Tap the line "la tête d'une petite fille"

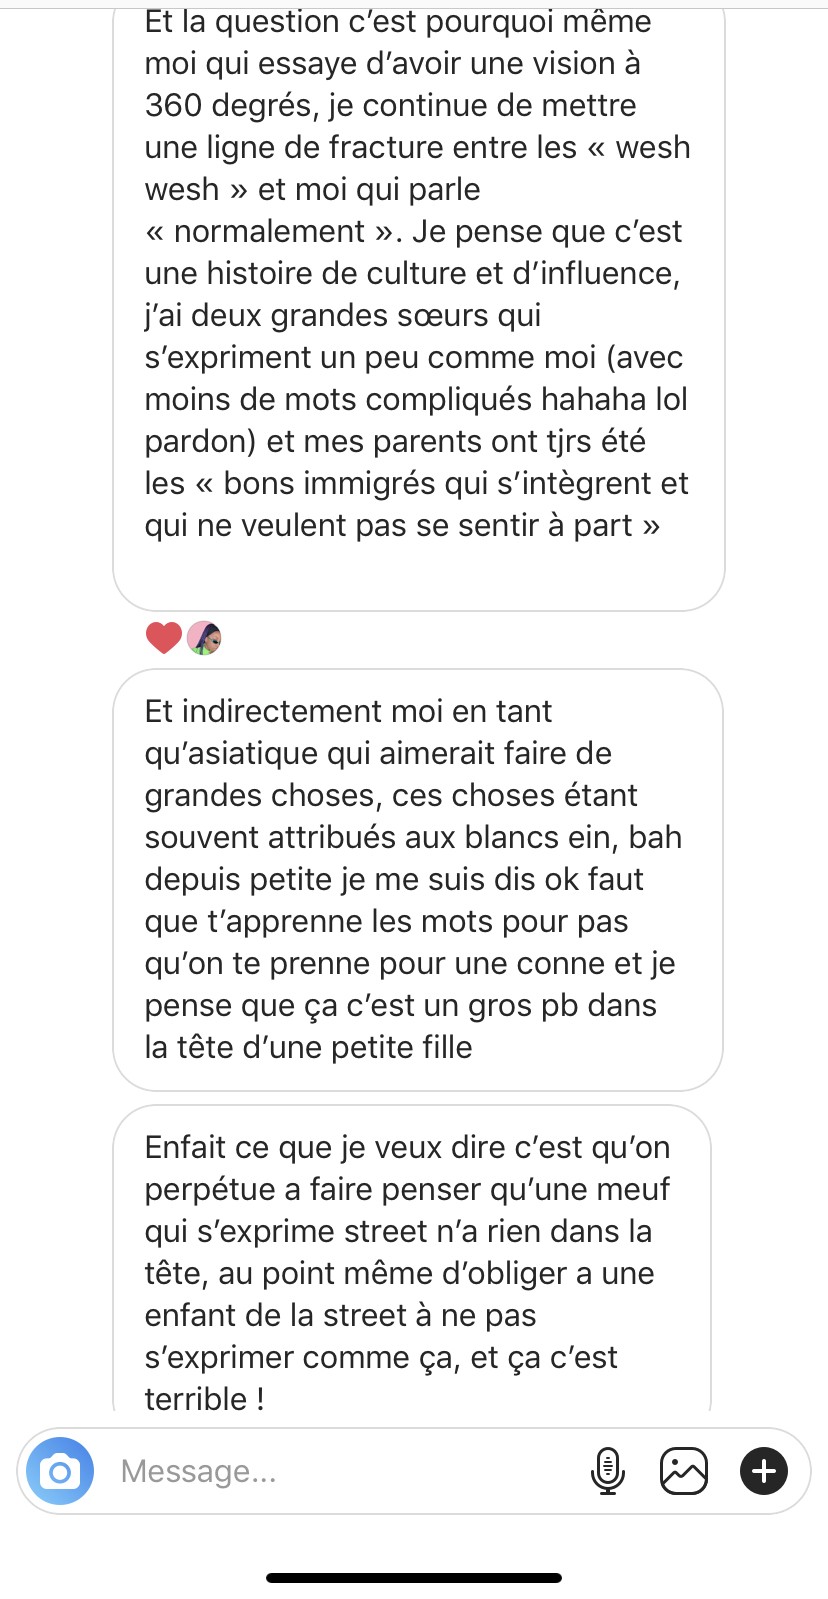pyautogui.click(x=308, y=1047)
